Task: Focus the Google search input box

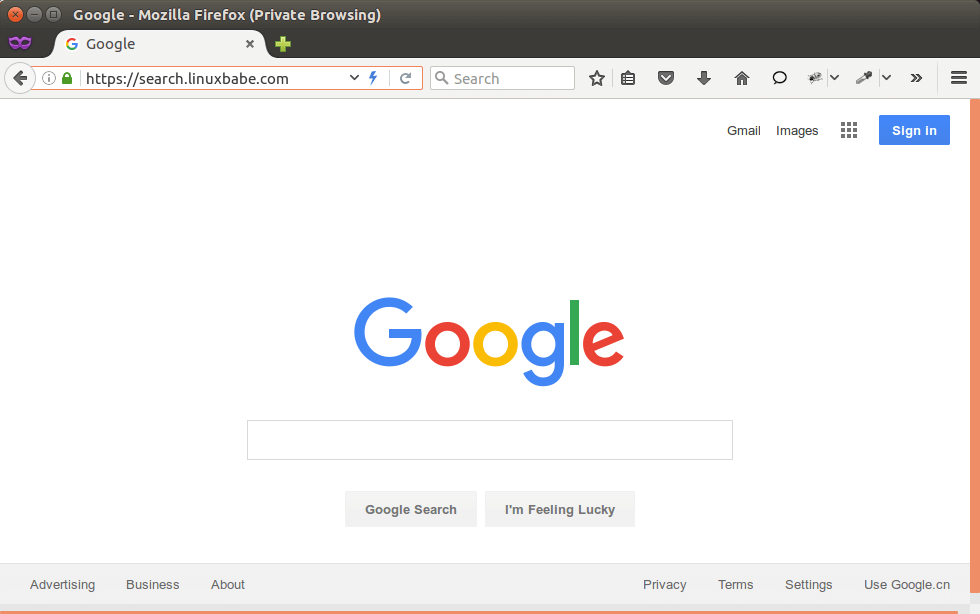Action: tap(489, 440)
